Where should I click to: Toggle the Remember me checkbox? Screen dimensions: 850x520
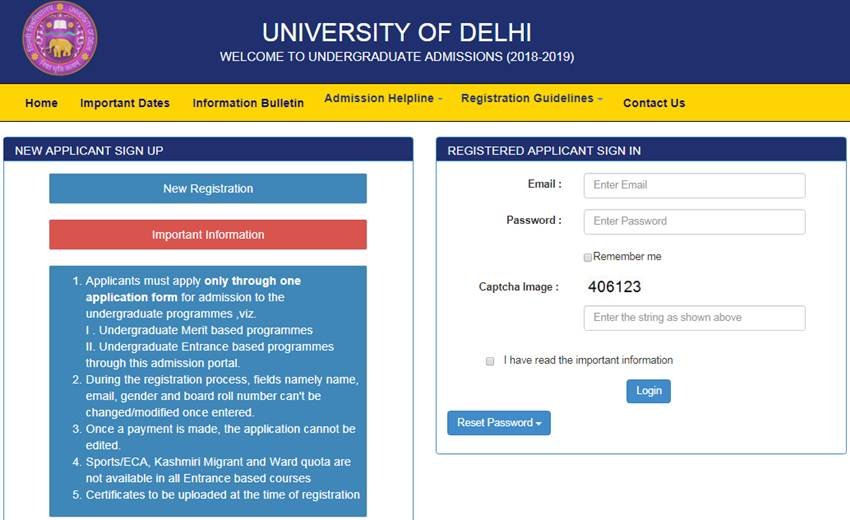(x=588, y=257)
